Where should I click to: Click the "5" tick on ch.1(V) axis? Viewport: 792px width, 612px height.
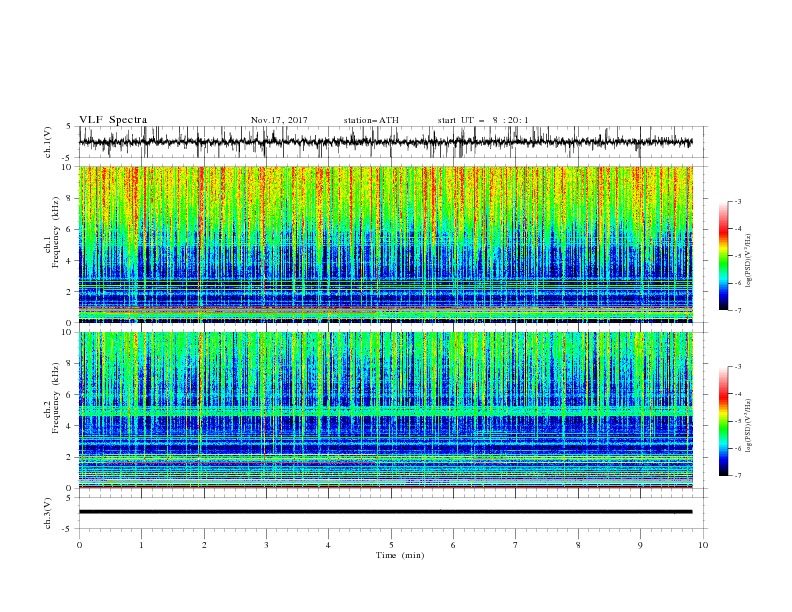(x=69, y=127)
